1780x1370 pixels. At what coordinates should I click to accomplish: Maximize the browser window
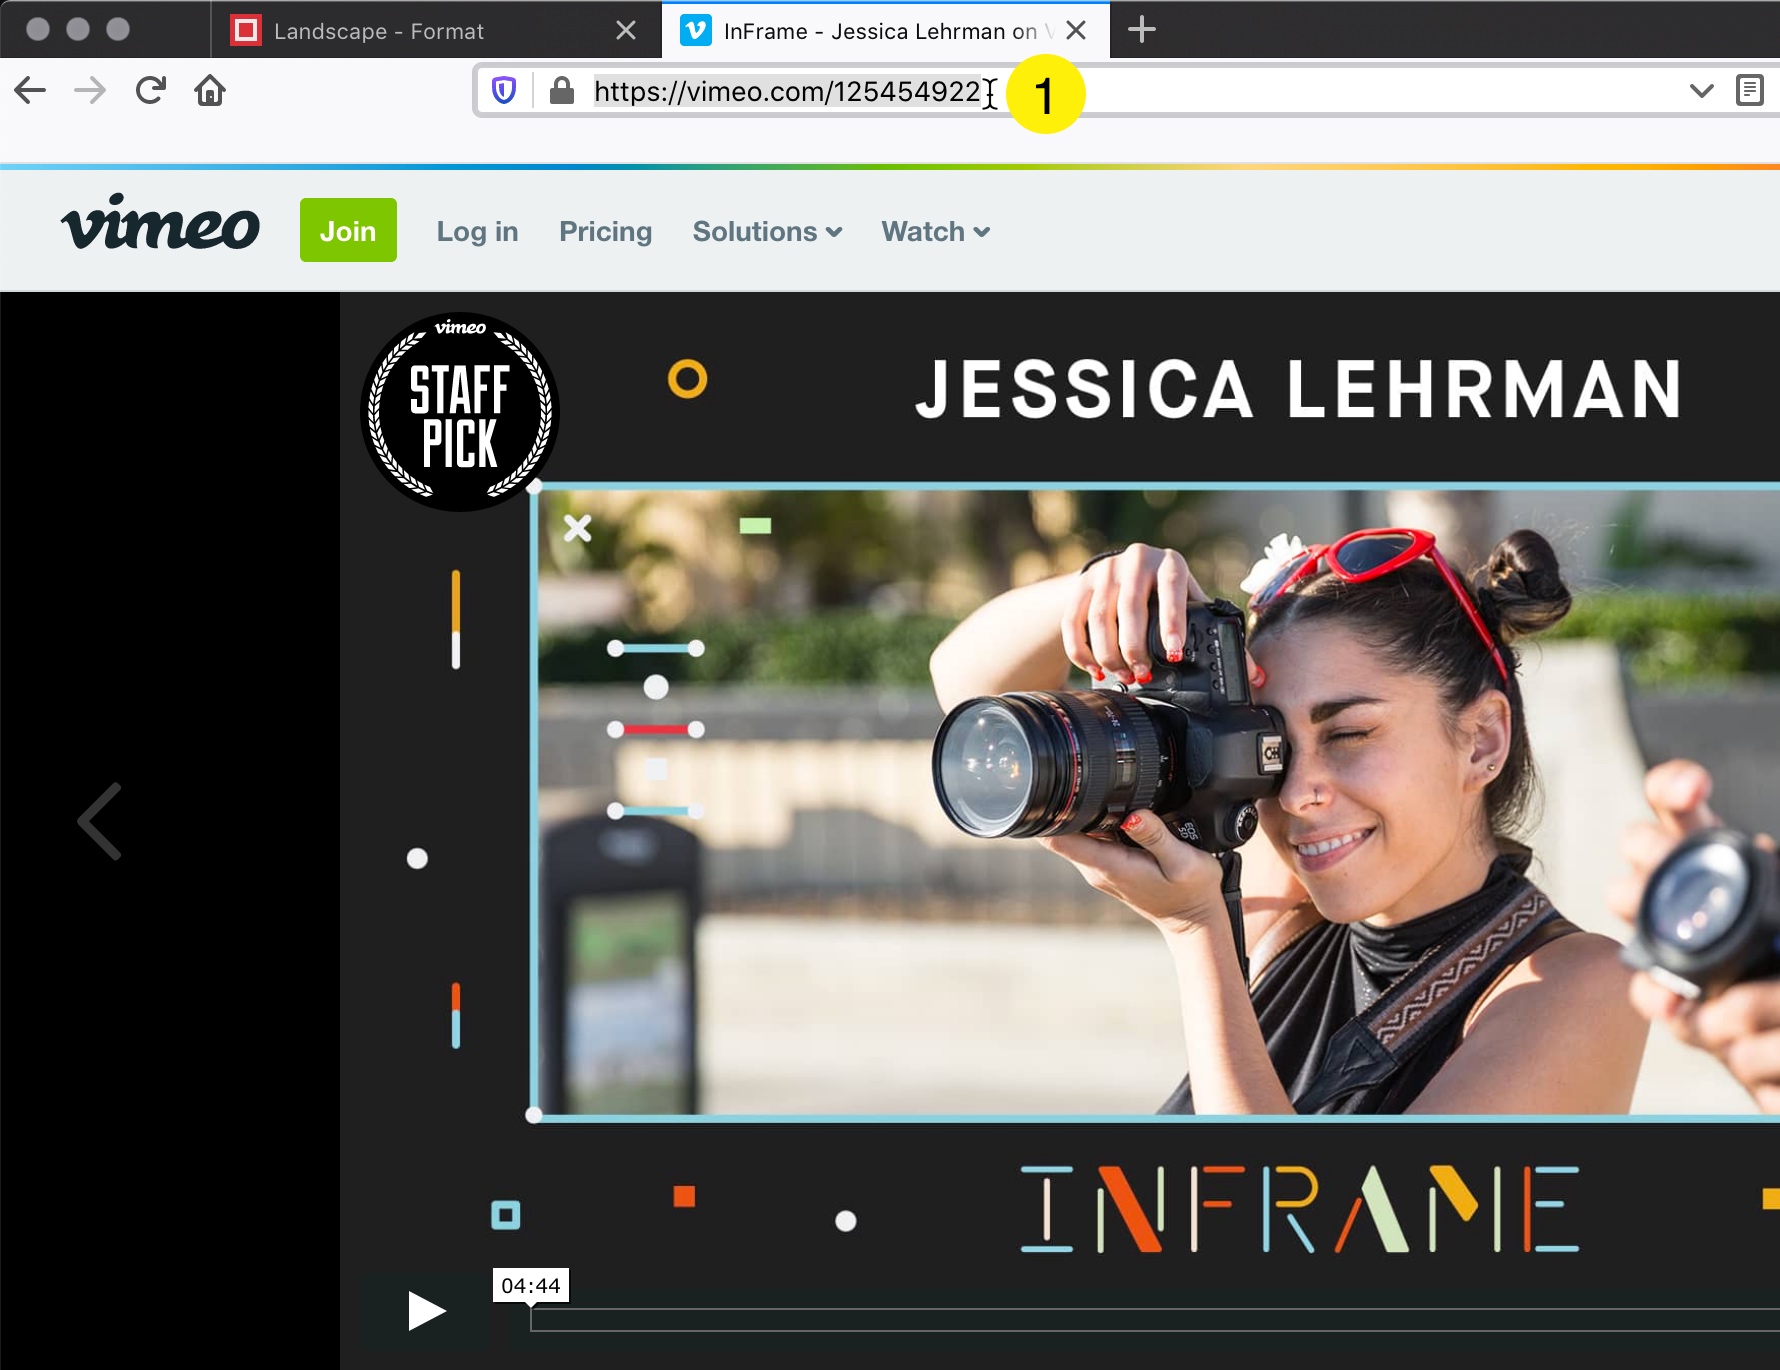[118, 29]
